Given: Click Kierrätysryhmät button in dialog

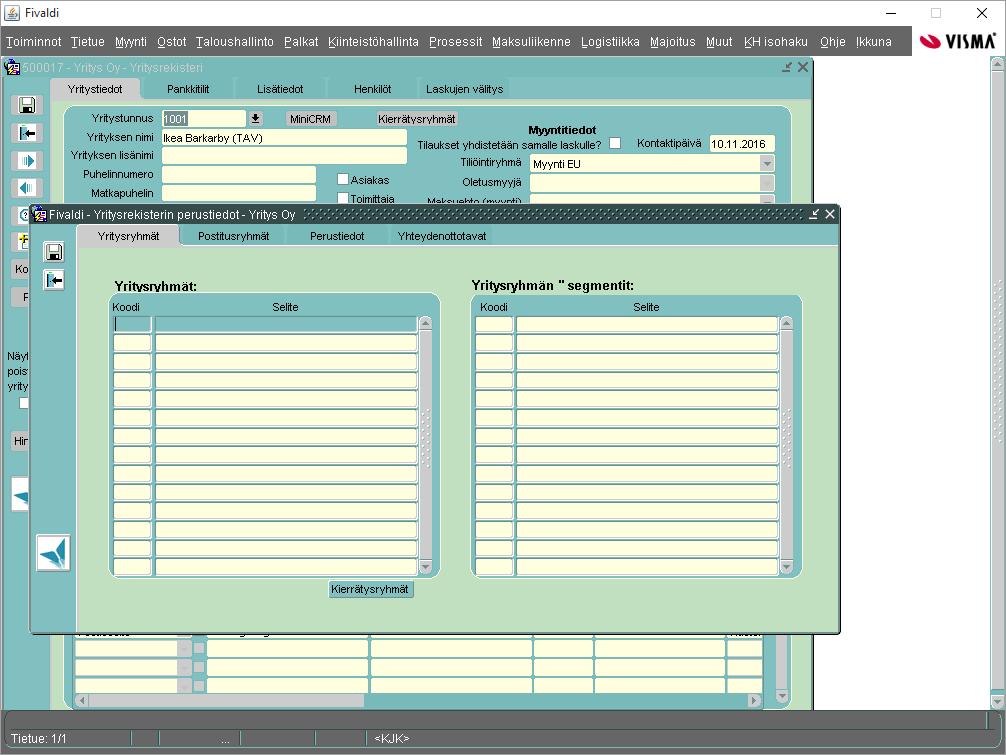Looking at the screenshot, I should tap(370, 589).
